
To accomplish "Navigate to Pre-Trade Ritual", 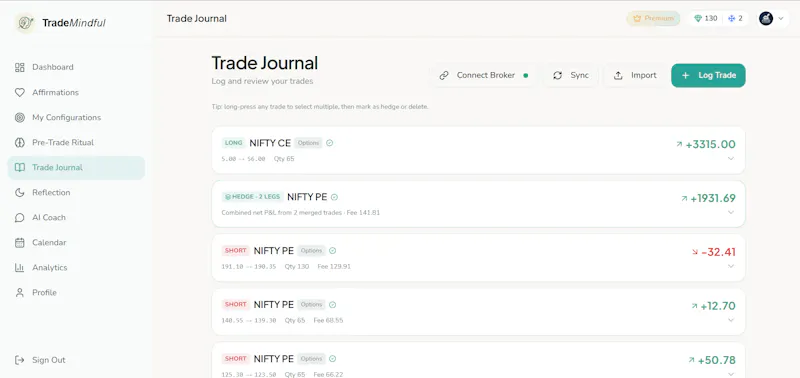I will [76, 142].
